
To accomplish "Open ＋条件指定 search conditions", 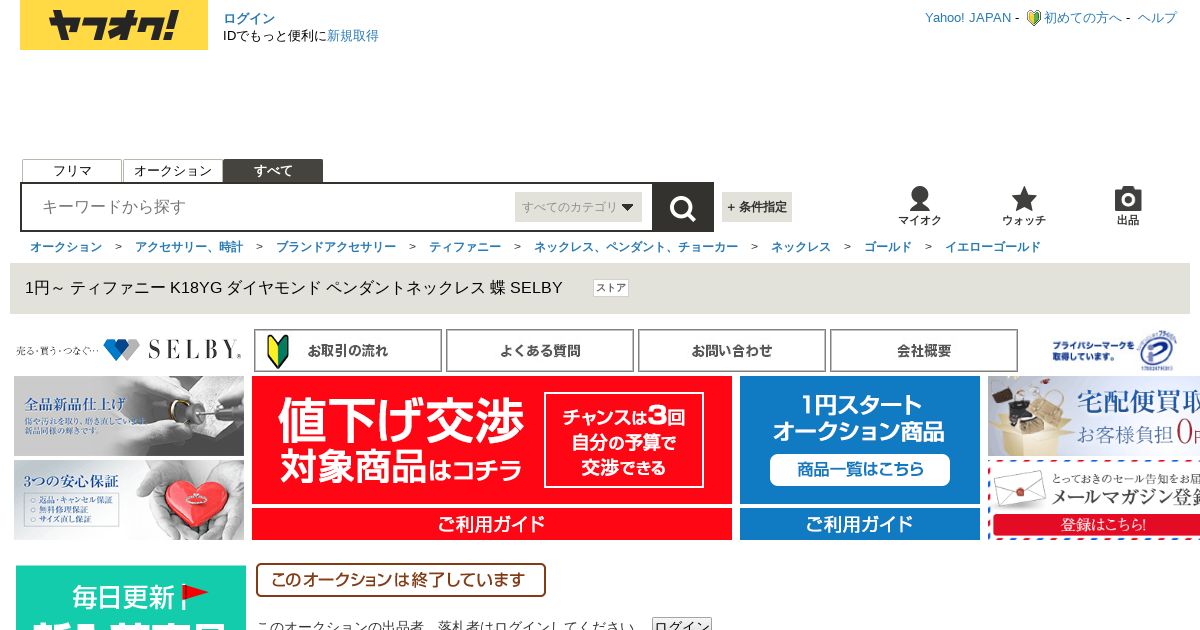I will (757, 207).
